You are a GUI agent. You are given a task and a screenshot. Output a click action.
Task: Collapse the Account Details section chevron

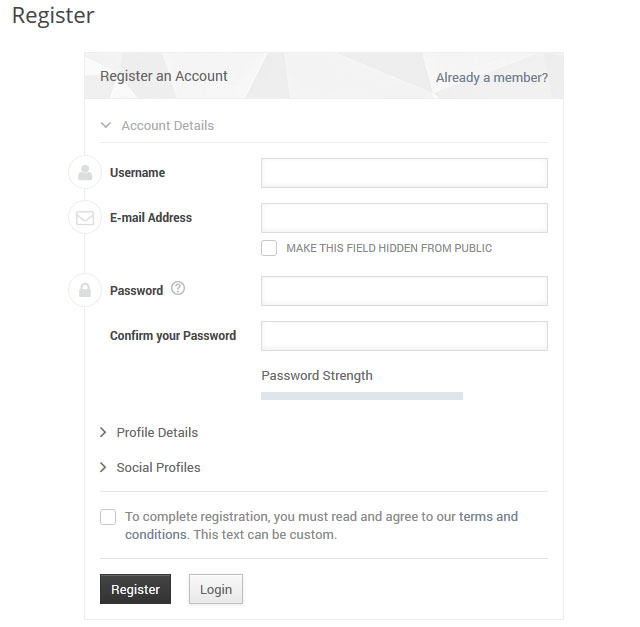point(106,125)
